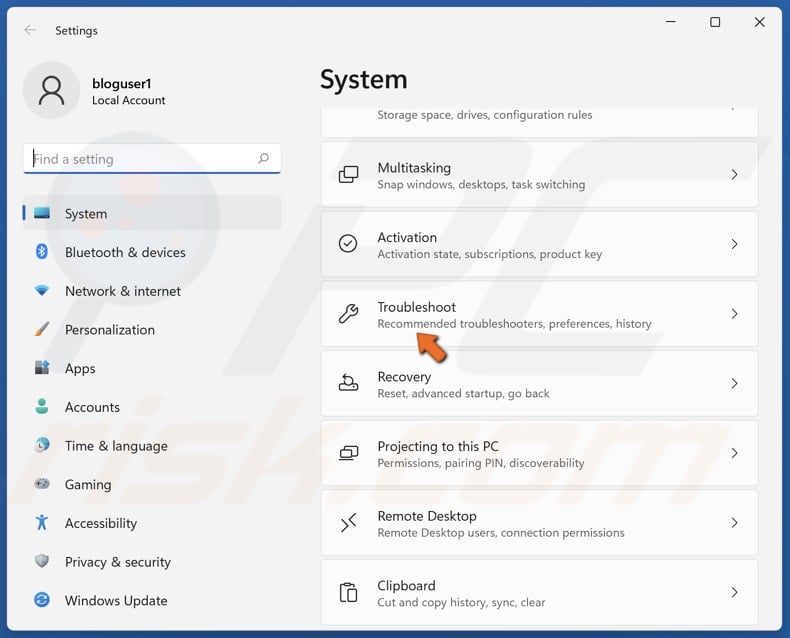Open Accounts settings category

click(x=92, y=407)
